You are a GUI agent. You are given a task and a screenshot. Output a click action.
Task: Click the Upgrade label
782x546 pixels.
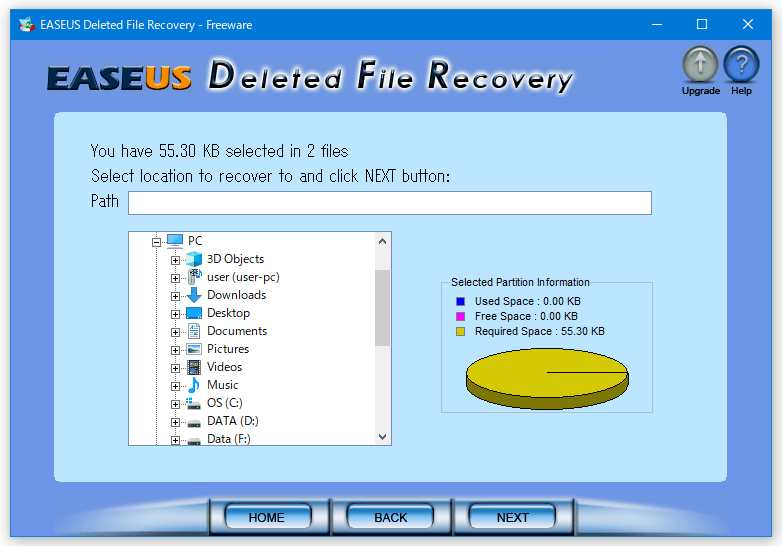(x=701, y=91)
